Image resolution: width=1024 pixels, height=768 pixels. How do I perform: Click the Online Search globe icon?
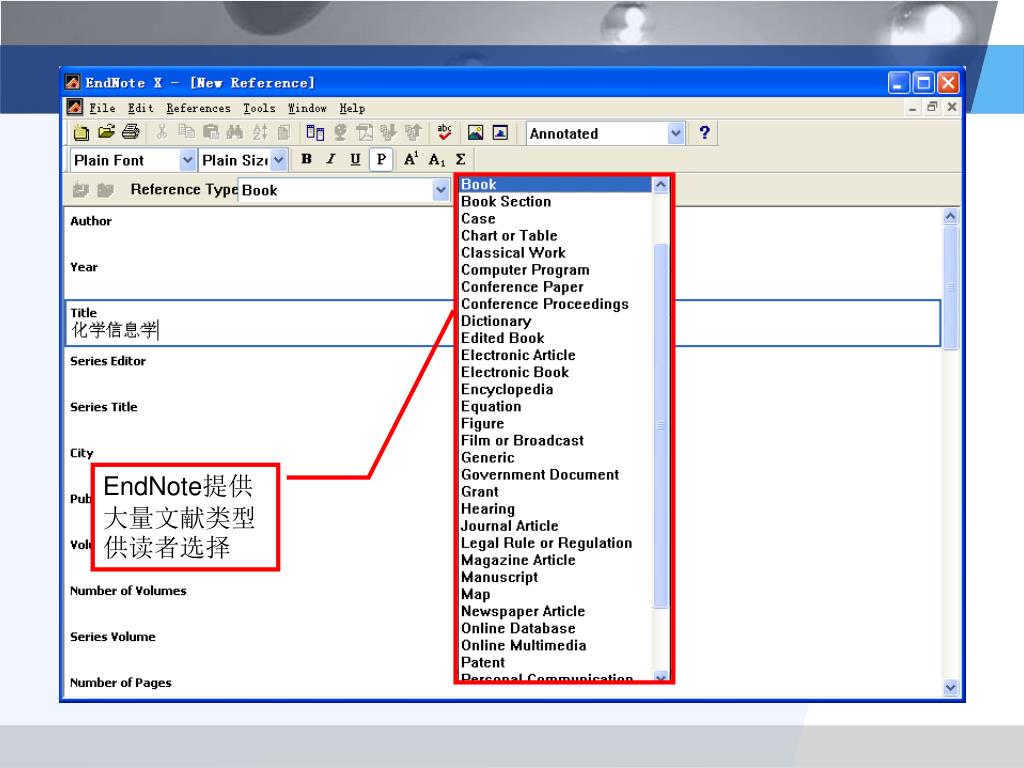(x=340, y=133)
